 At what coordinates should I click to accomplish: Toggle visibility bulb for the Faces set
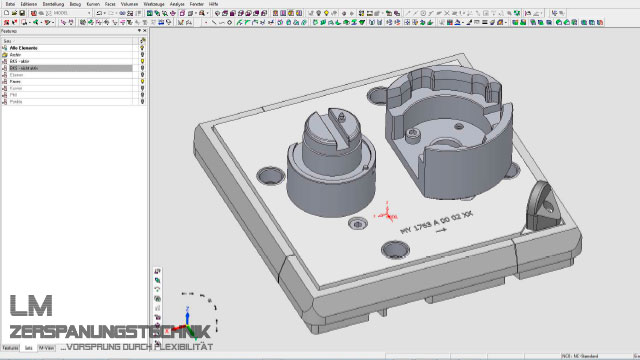(x=142, y=82)
